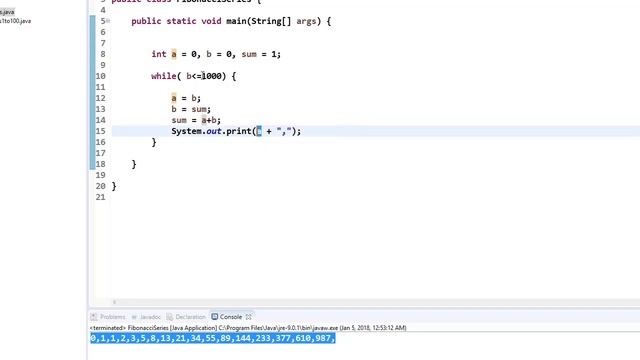Click 'int' keyword on line 8
The height and width of the screenshot is (360, 640).
pyautogui.click(x=159, y=54)
